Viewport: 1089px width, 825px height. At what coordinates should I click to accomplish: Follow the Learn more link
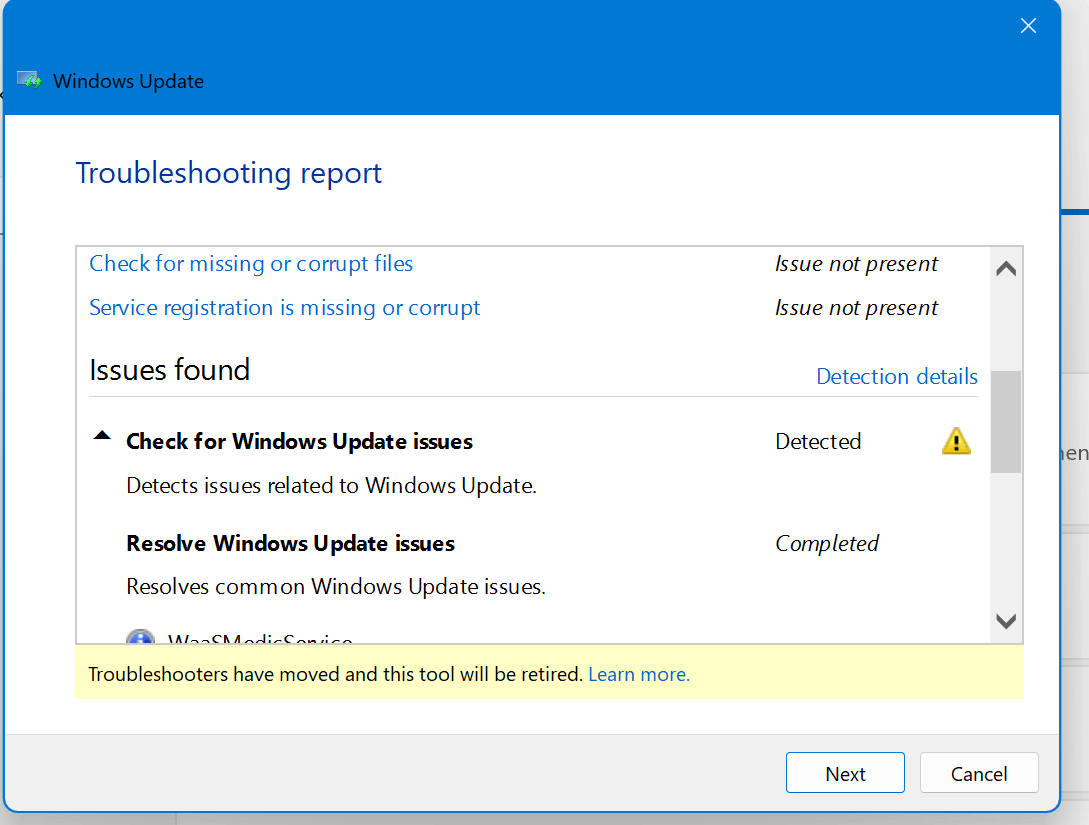point(638,674)
